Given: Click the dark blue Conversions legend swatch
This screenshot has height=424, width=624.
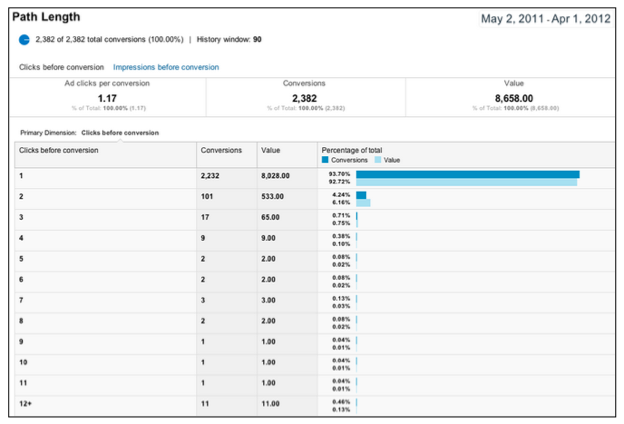Looking at the screenshot, I should pos(325,159).
